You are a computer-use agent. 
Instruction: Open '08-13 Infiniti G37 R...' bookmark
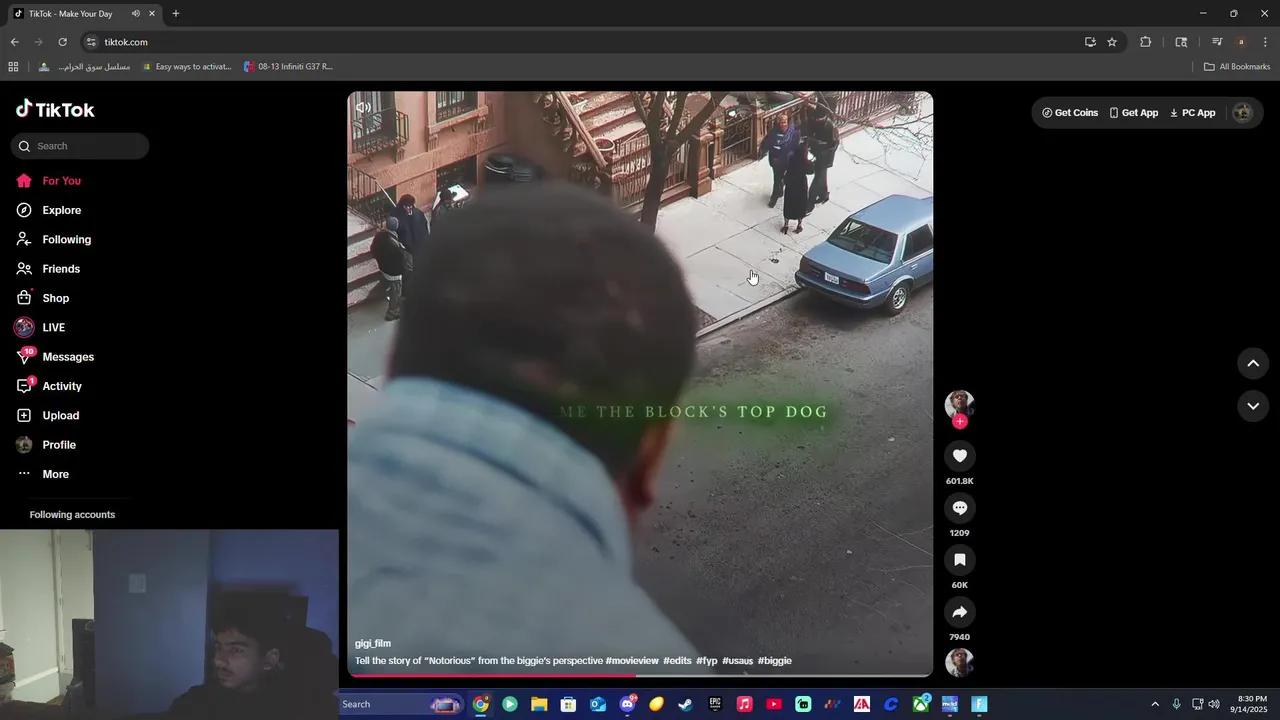(x=288, y=67)
